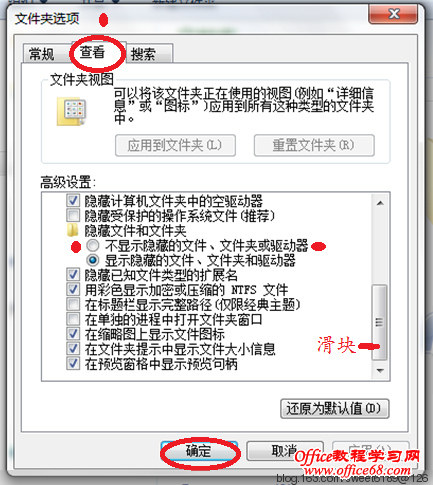Close the 文件夹选项 dialog

(x=393, y=14)
